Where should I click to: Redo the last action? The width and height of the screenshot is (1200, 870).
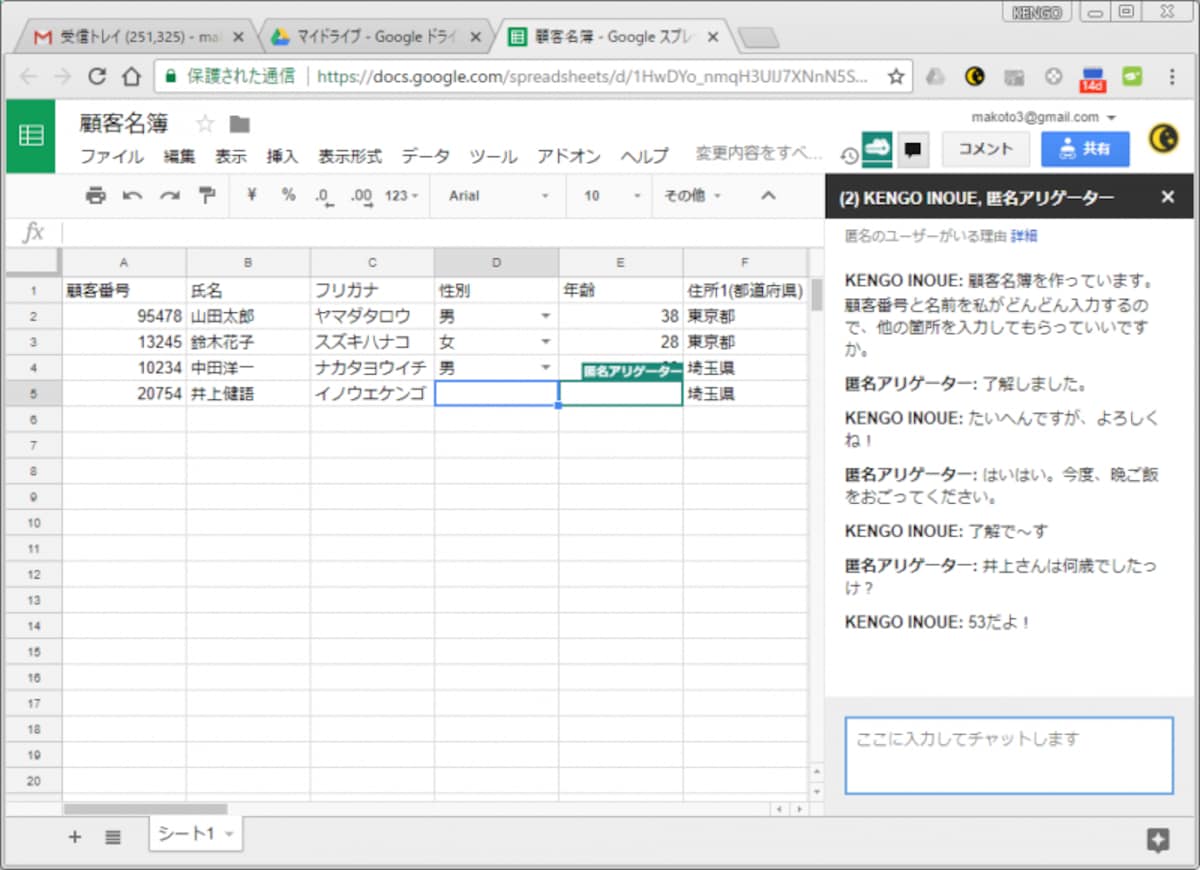(x=169, y=196)
